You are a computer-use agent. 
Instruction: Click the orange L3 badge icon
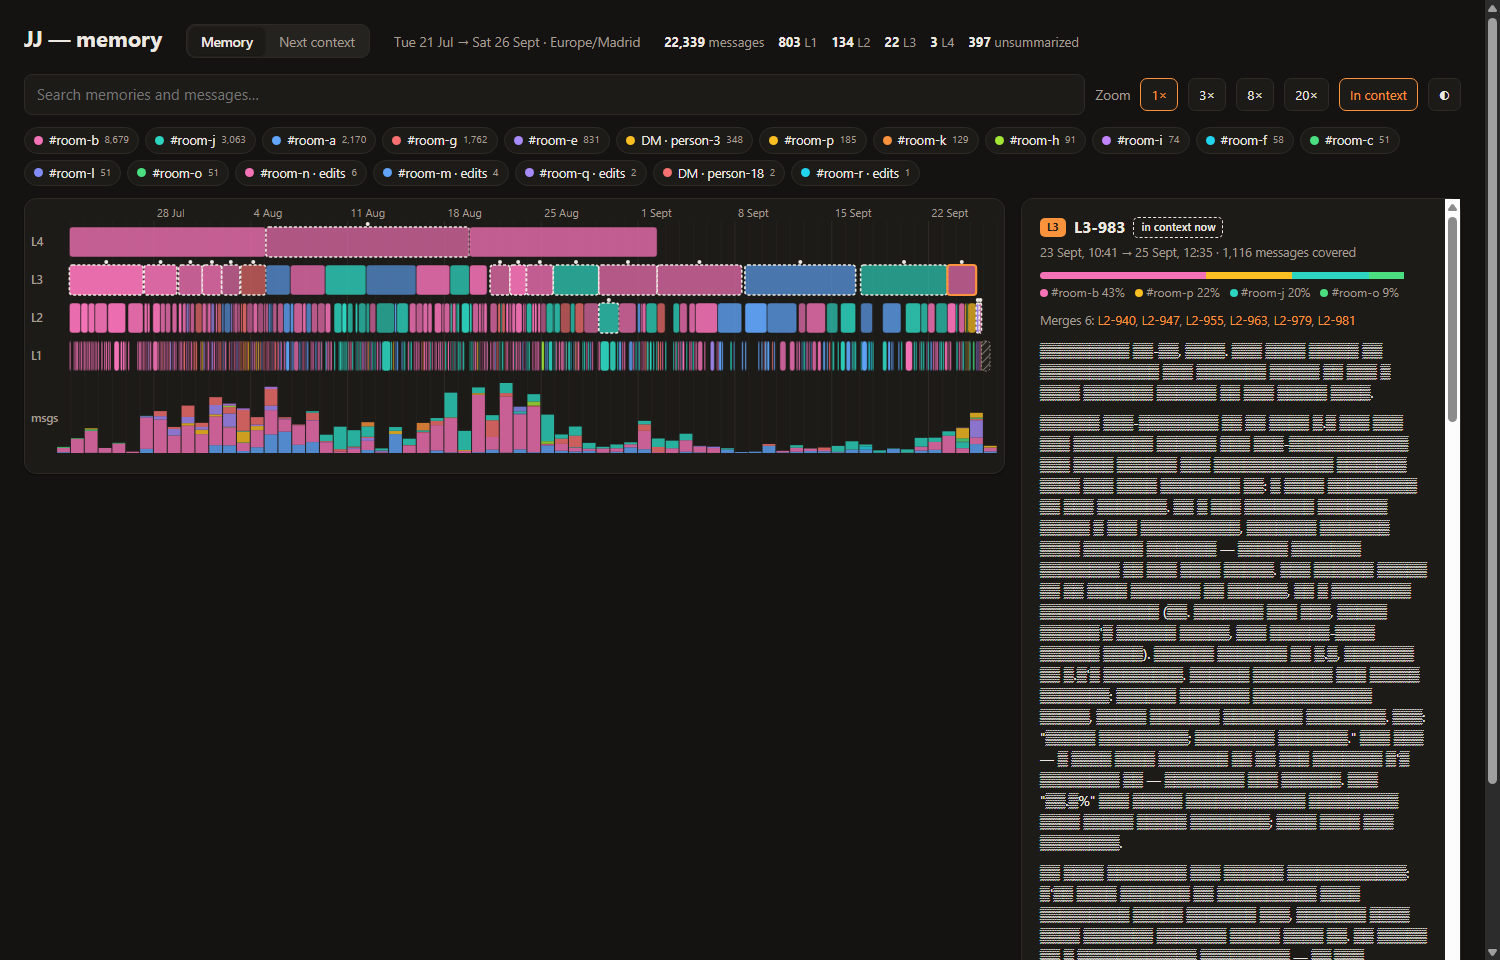pyautogui.click(x=1052, y=227)
